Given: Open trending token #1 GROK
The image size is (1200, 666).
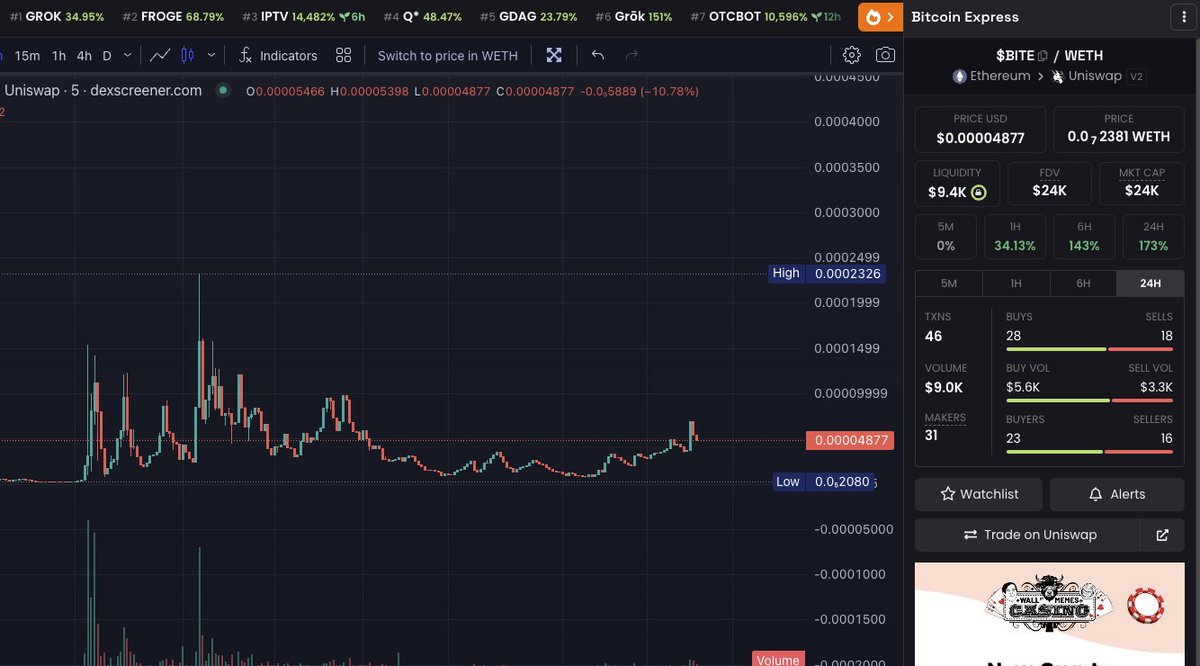Looking at the screenshot, I should [57, 17].
